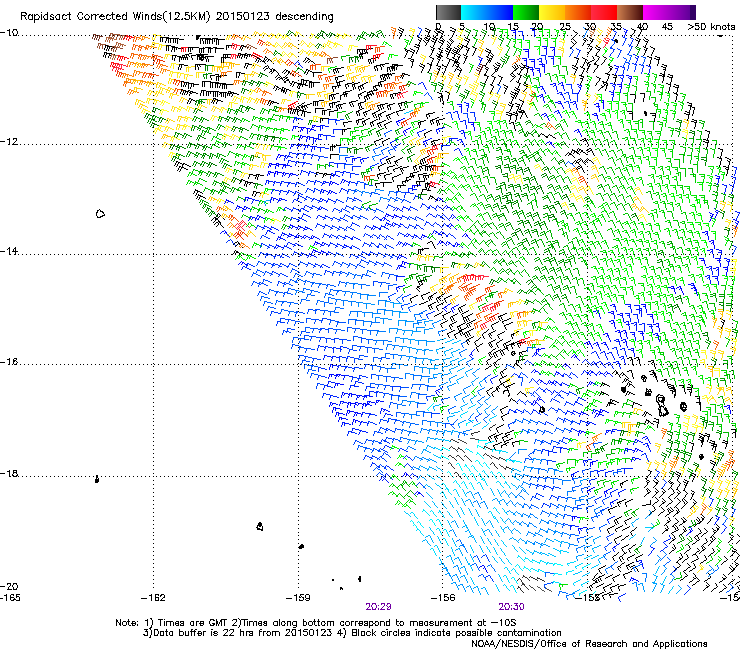Click the legend label "25"
The image size is (740, 650).
pos(565,27)
